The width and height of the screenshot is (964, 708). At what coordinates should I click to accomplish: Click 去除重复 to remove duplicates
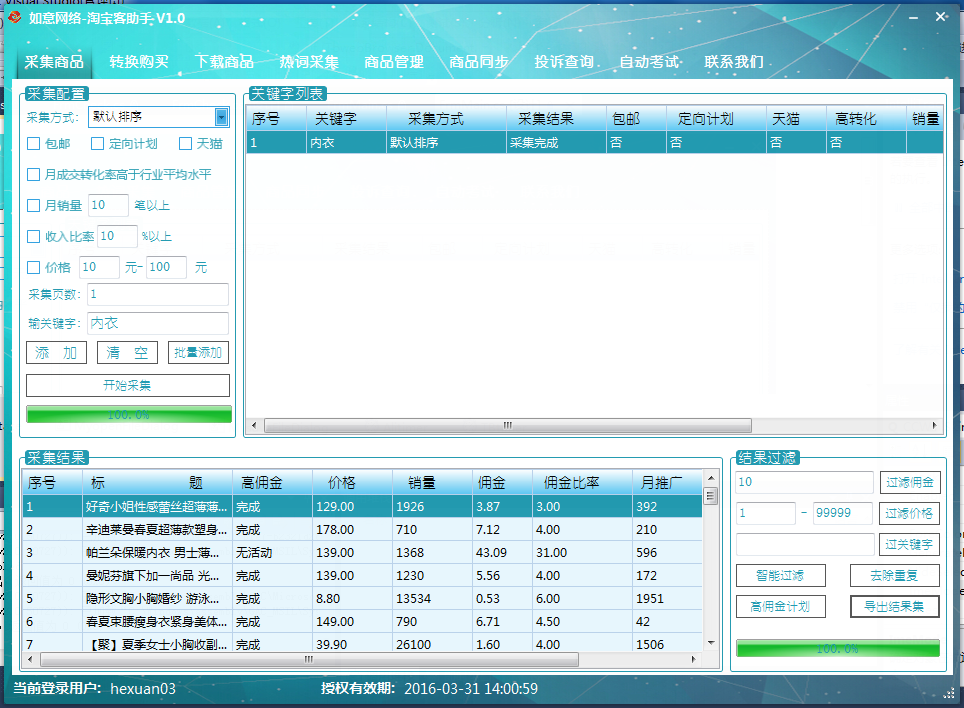[x=894, y=575]
